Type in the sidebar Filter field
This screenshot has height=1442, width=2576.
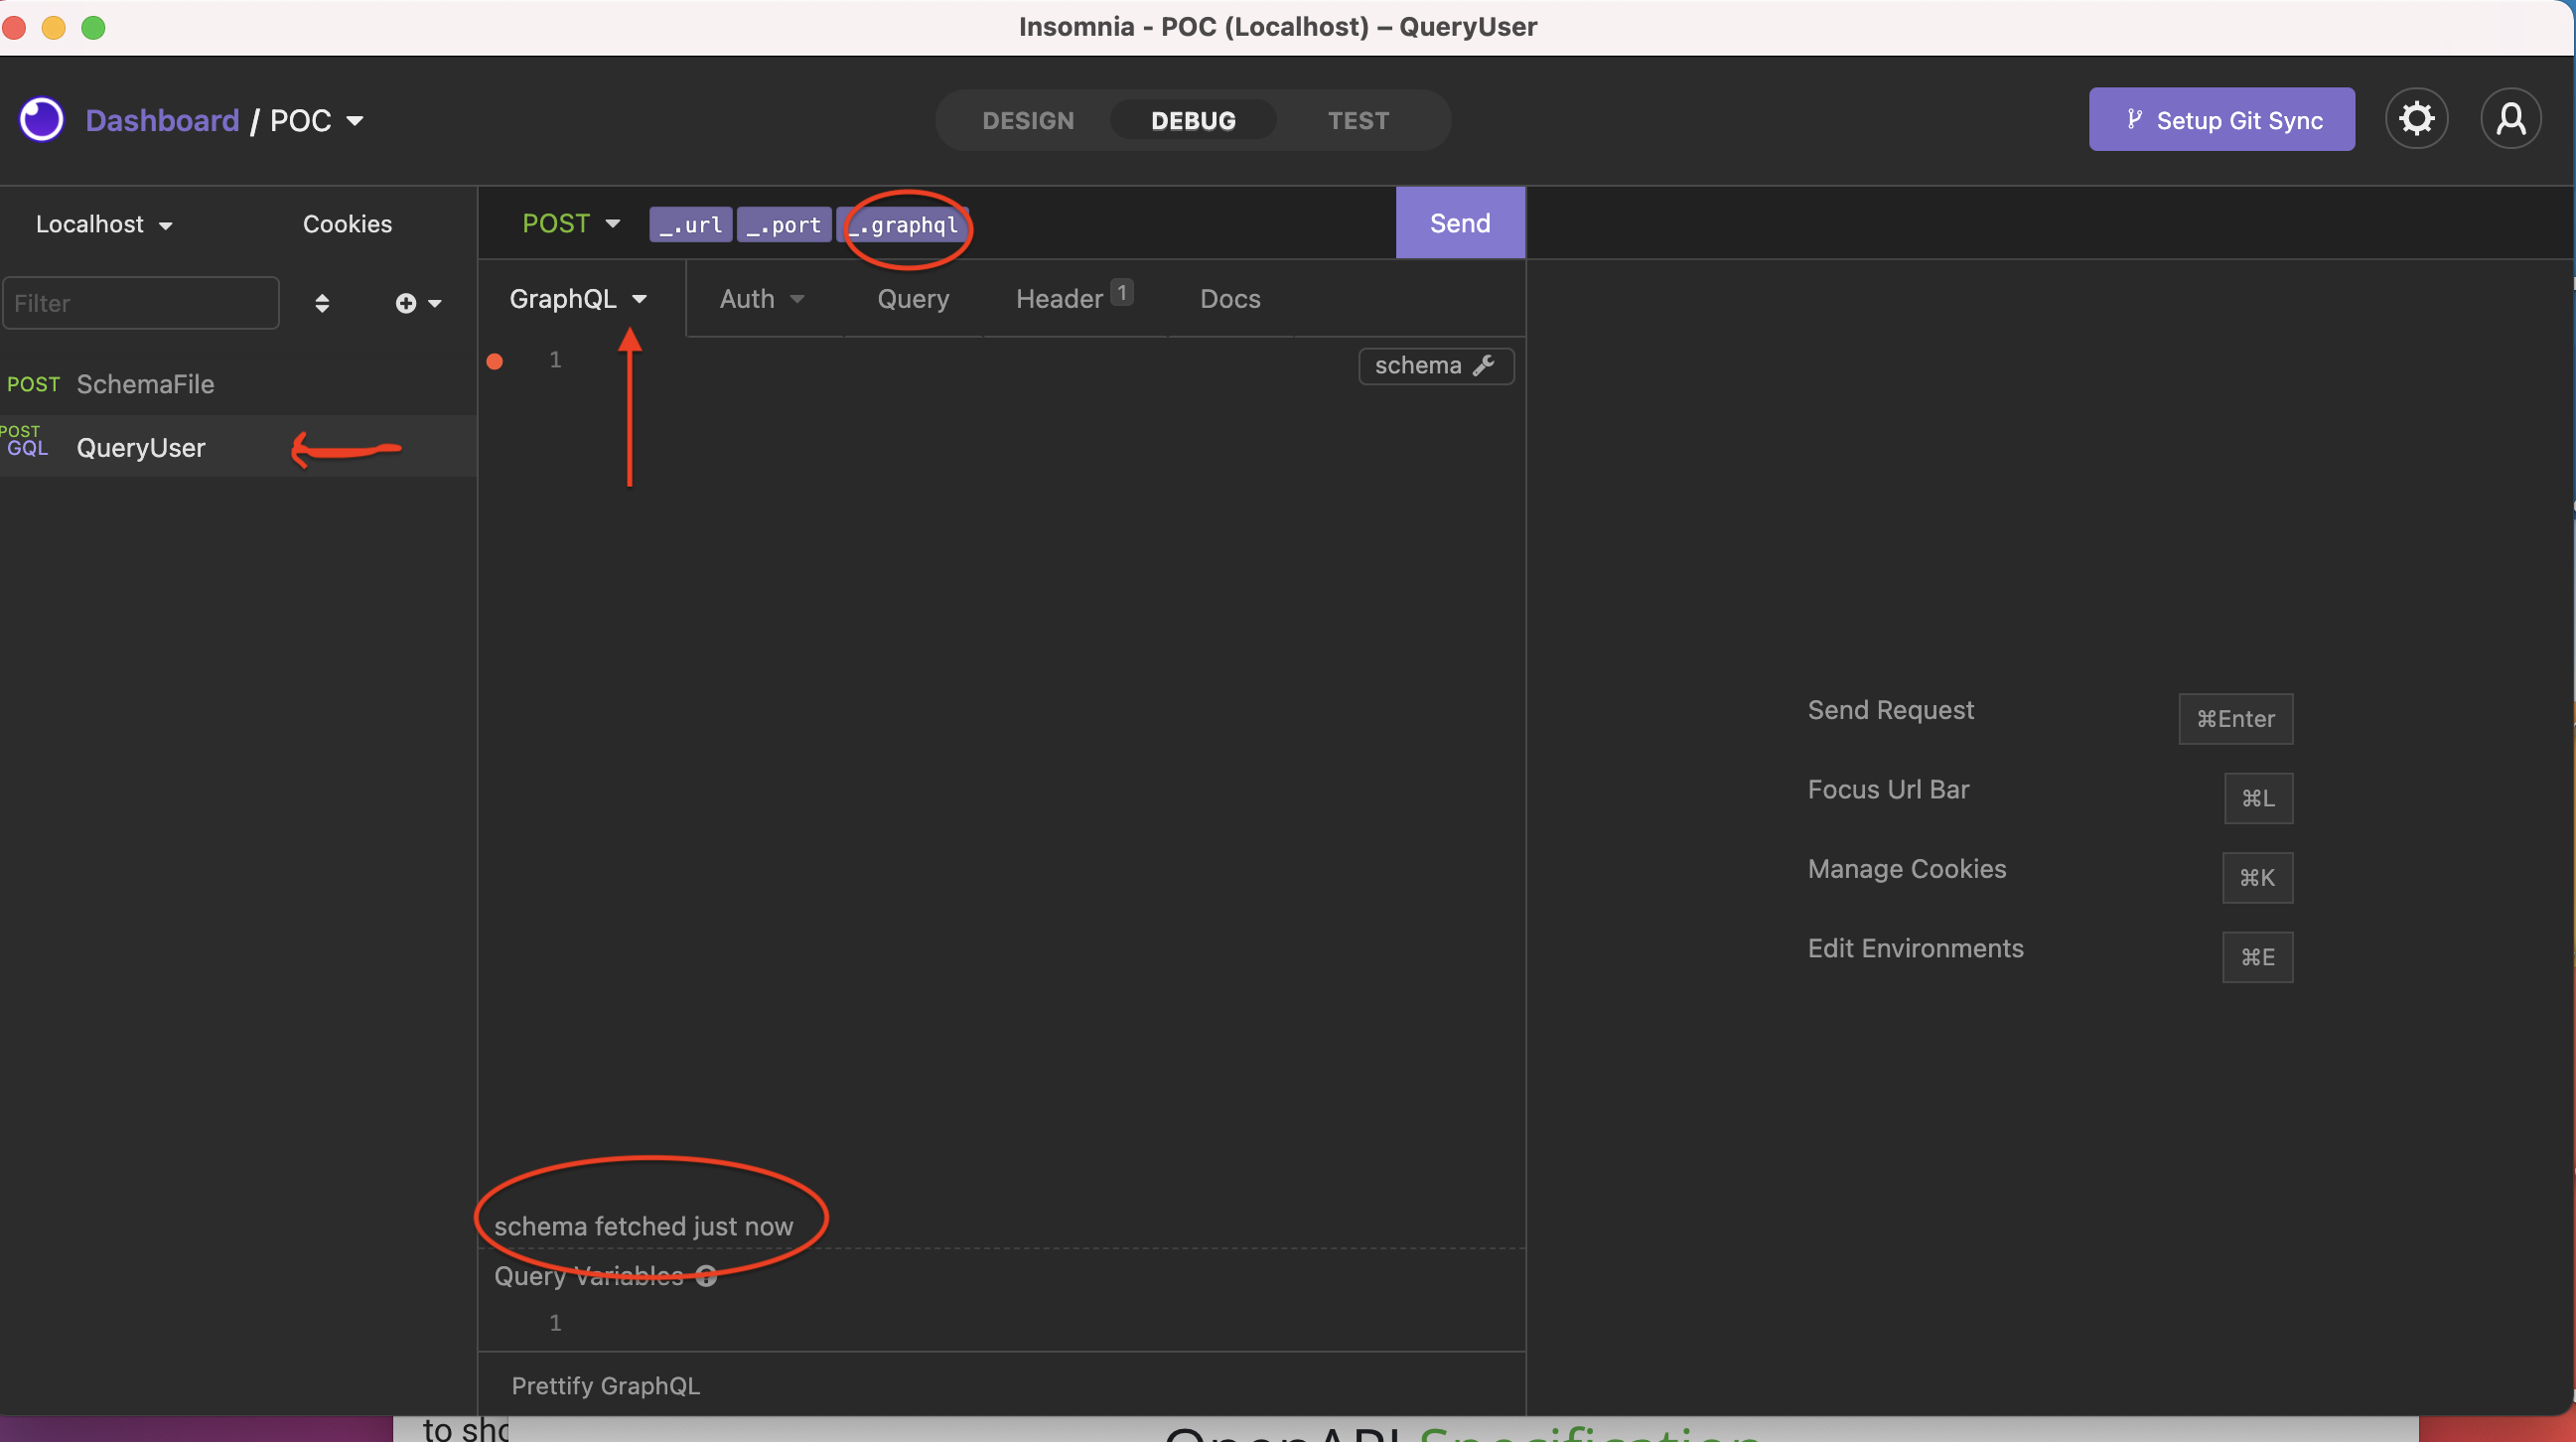click(140, 303)
